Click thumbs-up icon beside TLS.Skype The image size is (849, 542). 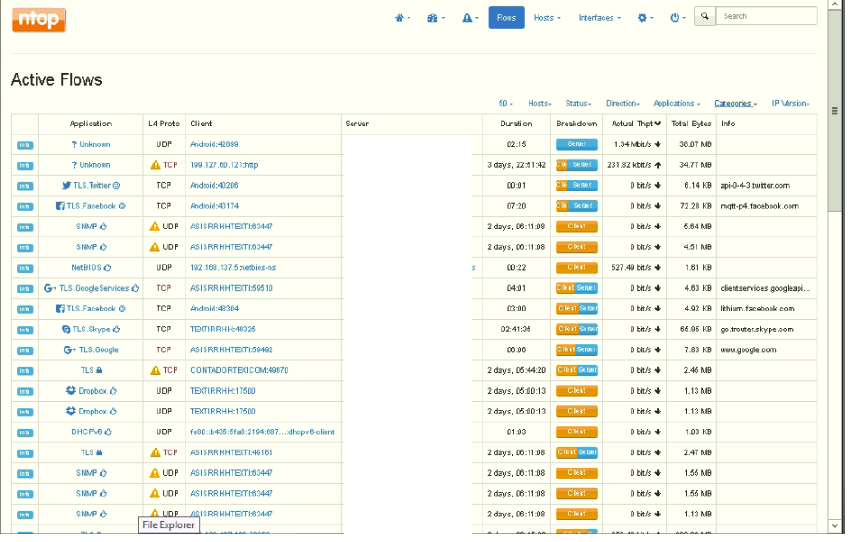(116, 330)
